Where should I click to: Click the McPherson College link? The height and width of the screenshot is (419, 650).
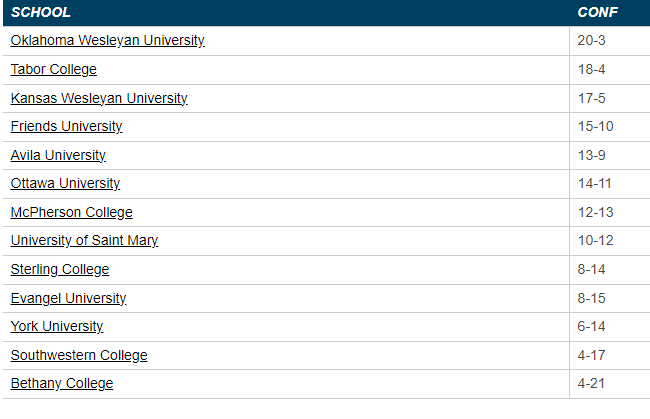pyautogui.click(x=71, y=212)
